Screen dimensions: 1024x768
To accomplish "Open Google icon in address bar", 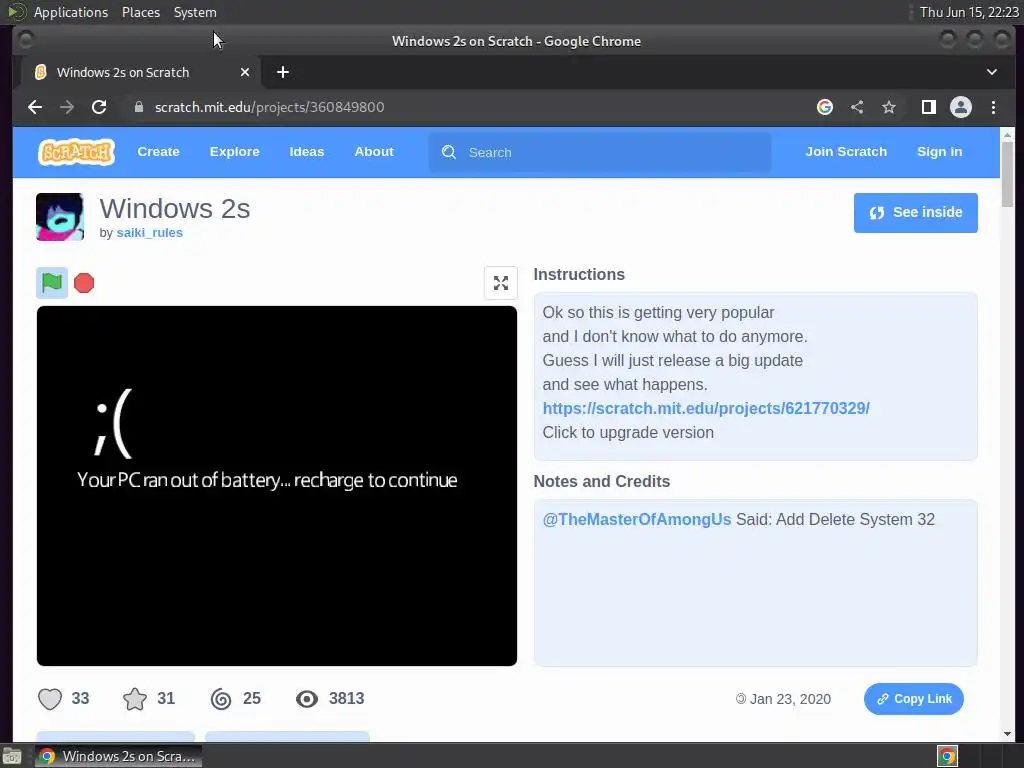I will (x=825, y=107).
